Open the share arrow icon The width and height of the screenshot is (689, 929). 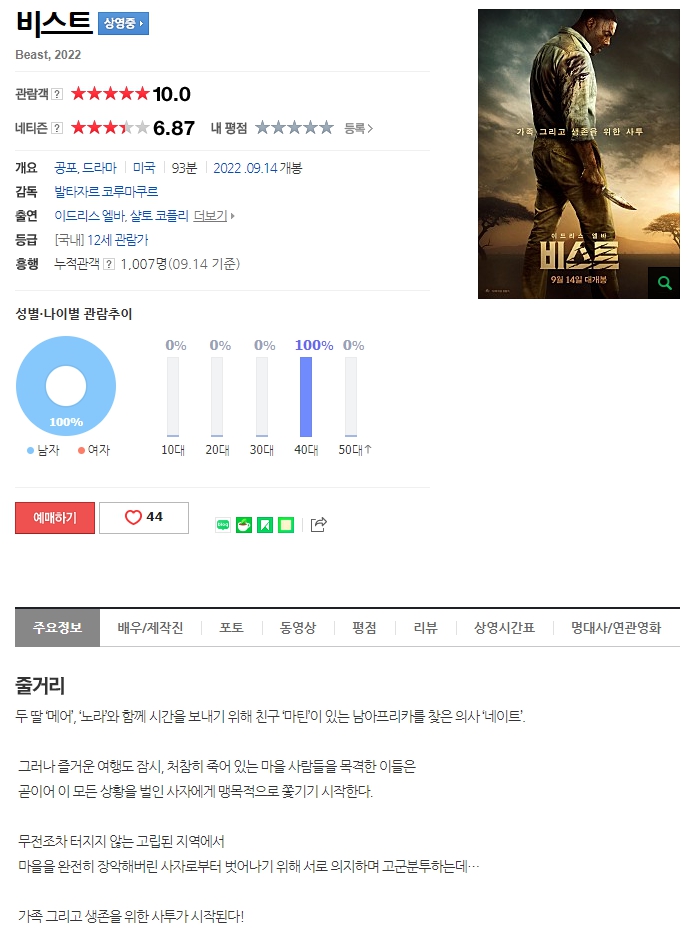pyautogui.click(x=319, y=524)
